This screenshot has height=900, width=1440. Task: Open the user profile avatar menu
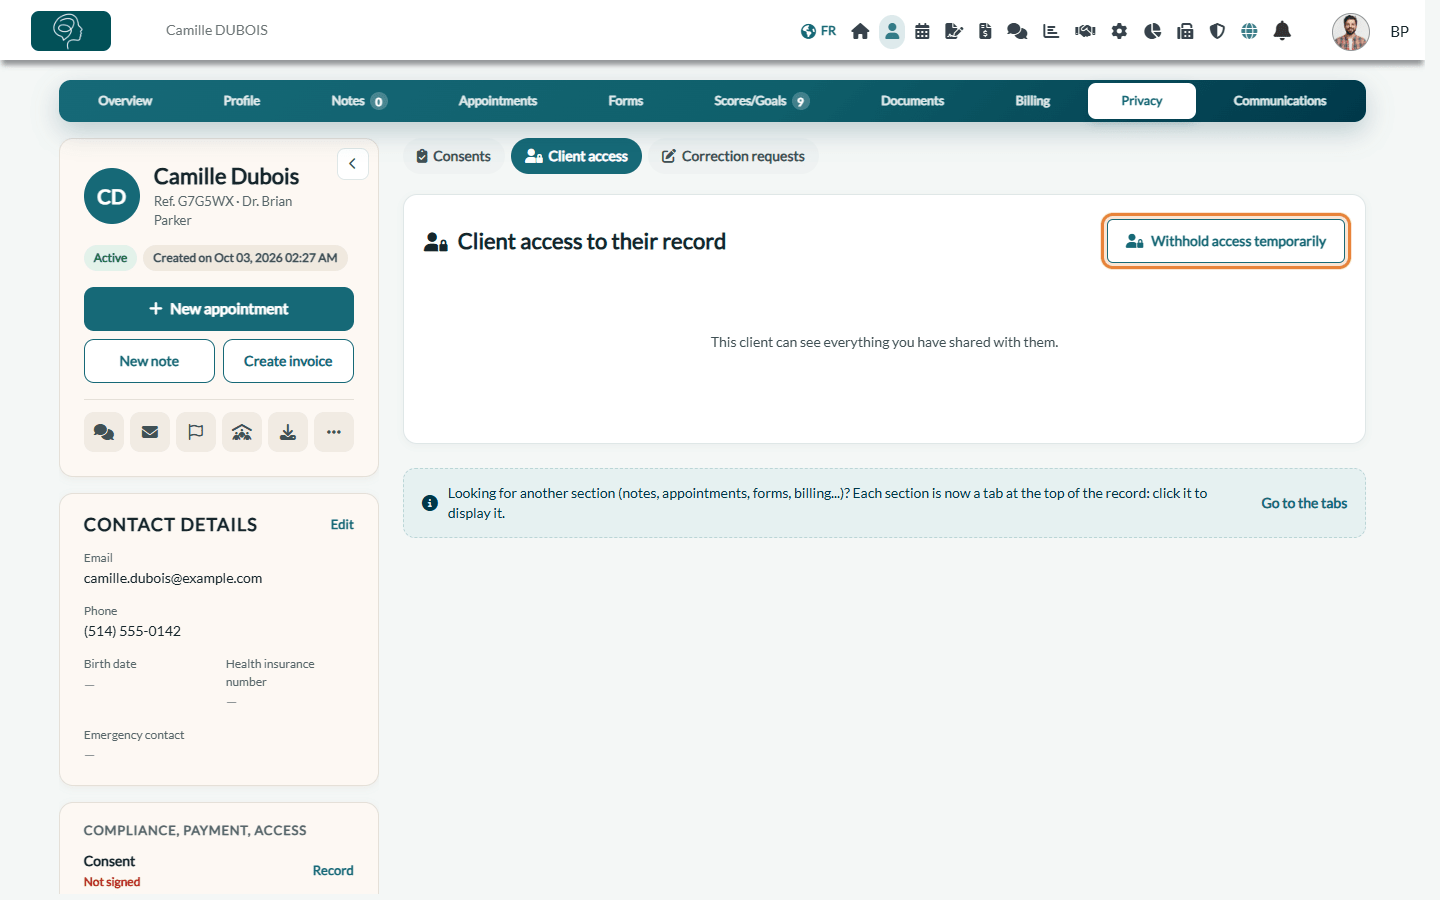pos(1351,31)
